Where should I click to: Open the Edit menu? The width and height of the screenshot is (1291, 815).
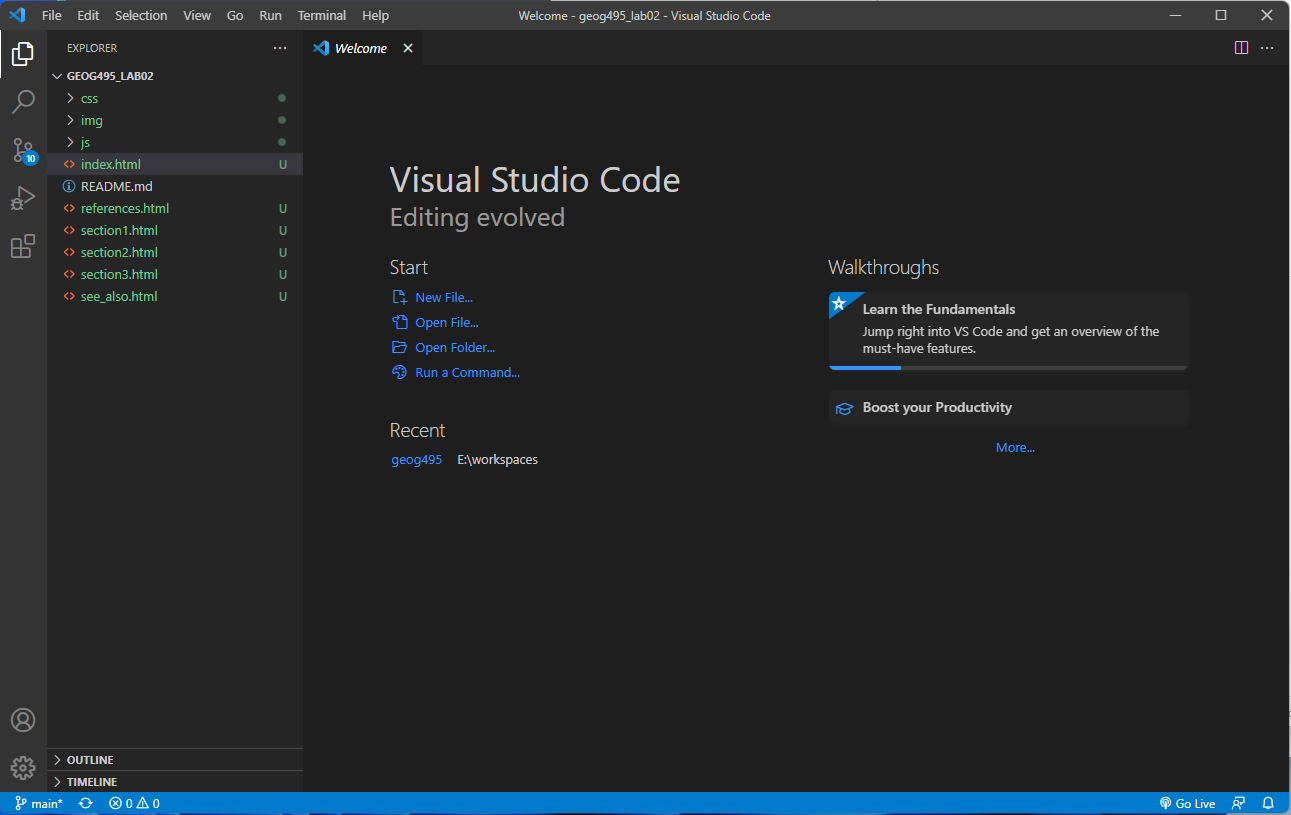click(88, 15)
